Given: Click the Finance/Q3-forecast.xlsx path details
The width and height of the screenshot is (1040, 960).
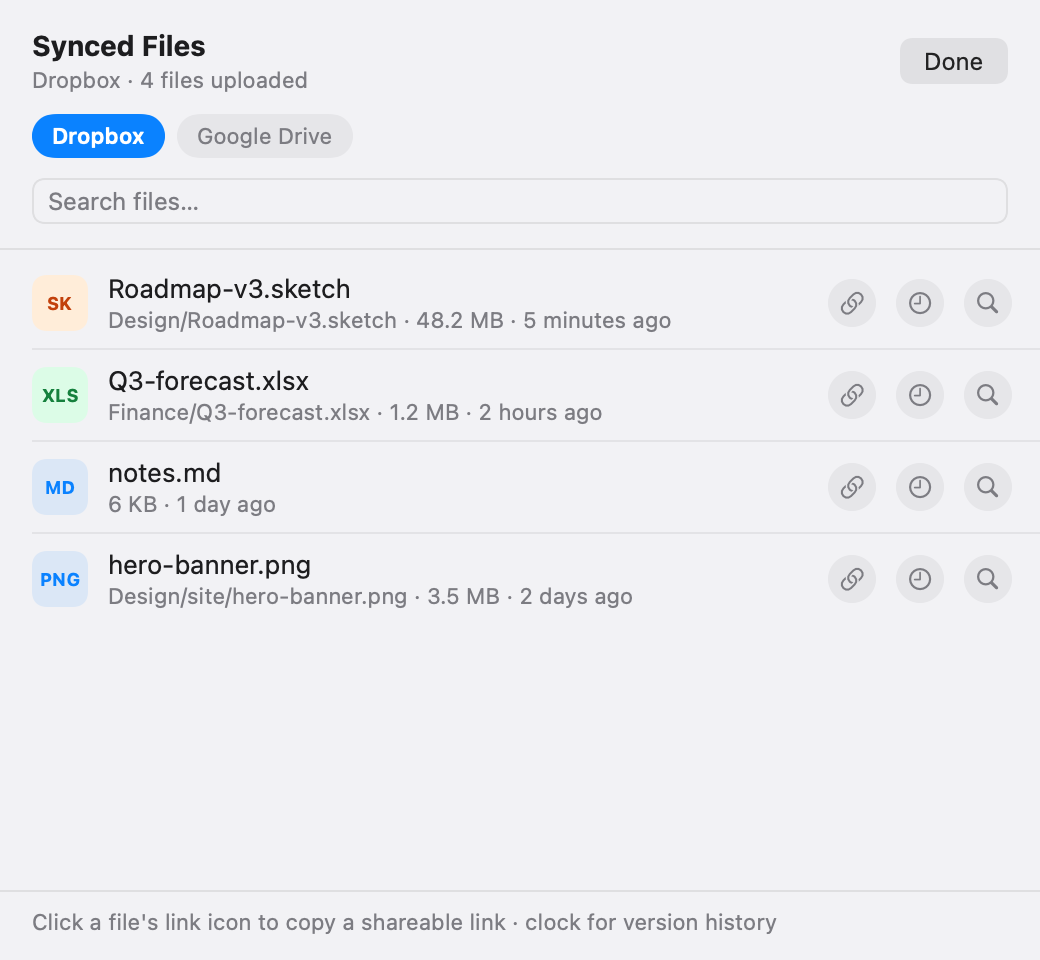Looking at the screenshot, I should pyautogui.click(x=355, y=413).
